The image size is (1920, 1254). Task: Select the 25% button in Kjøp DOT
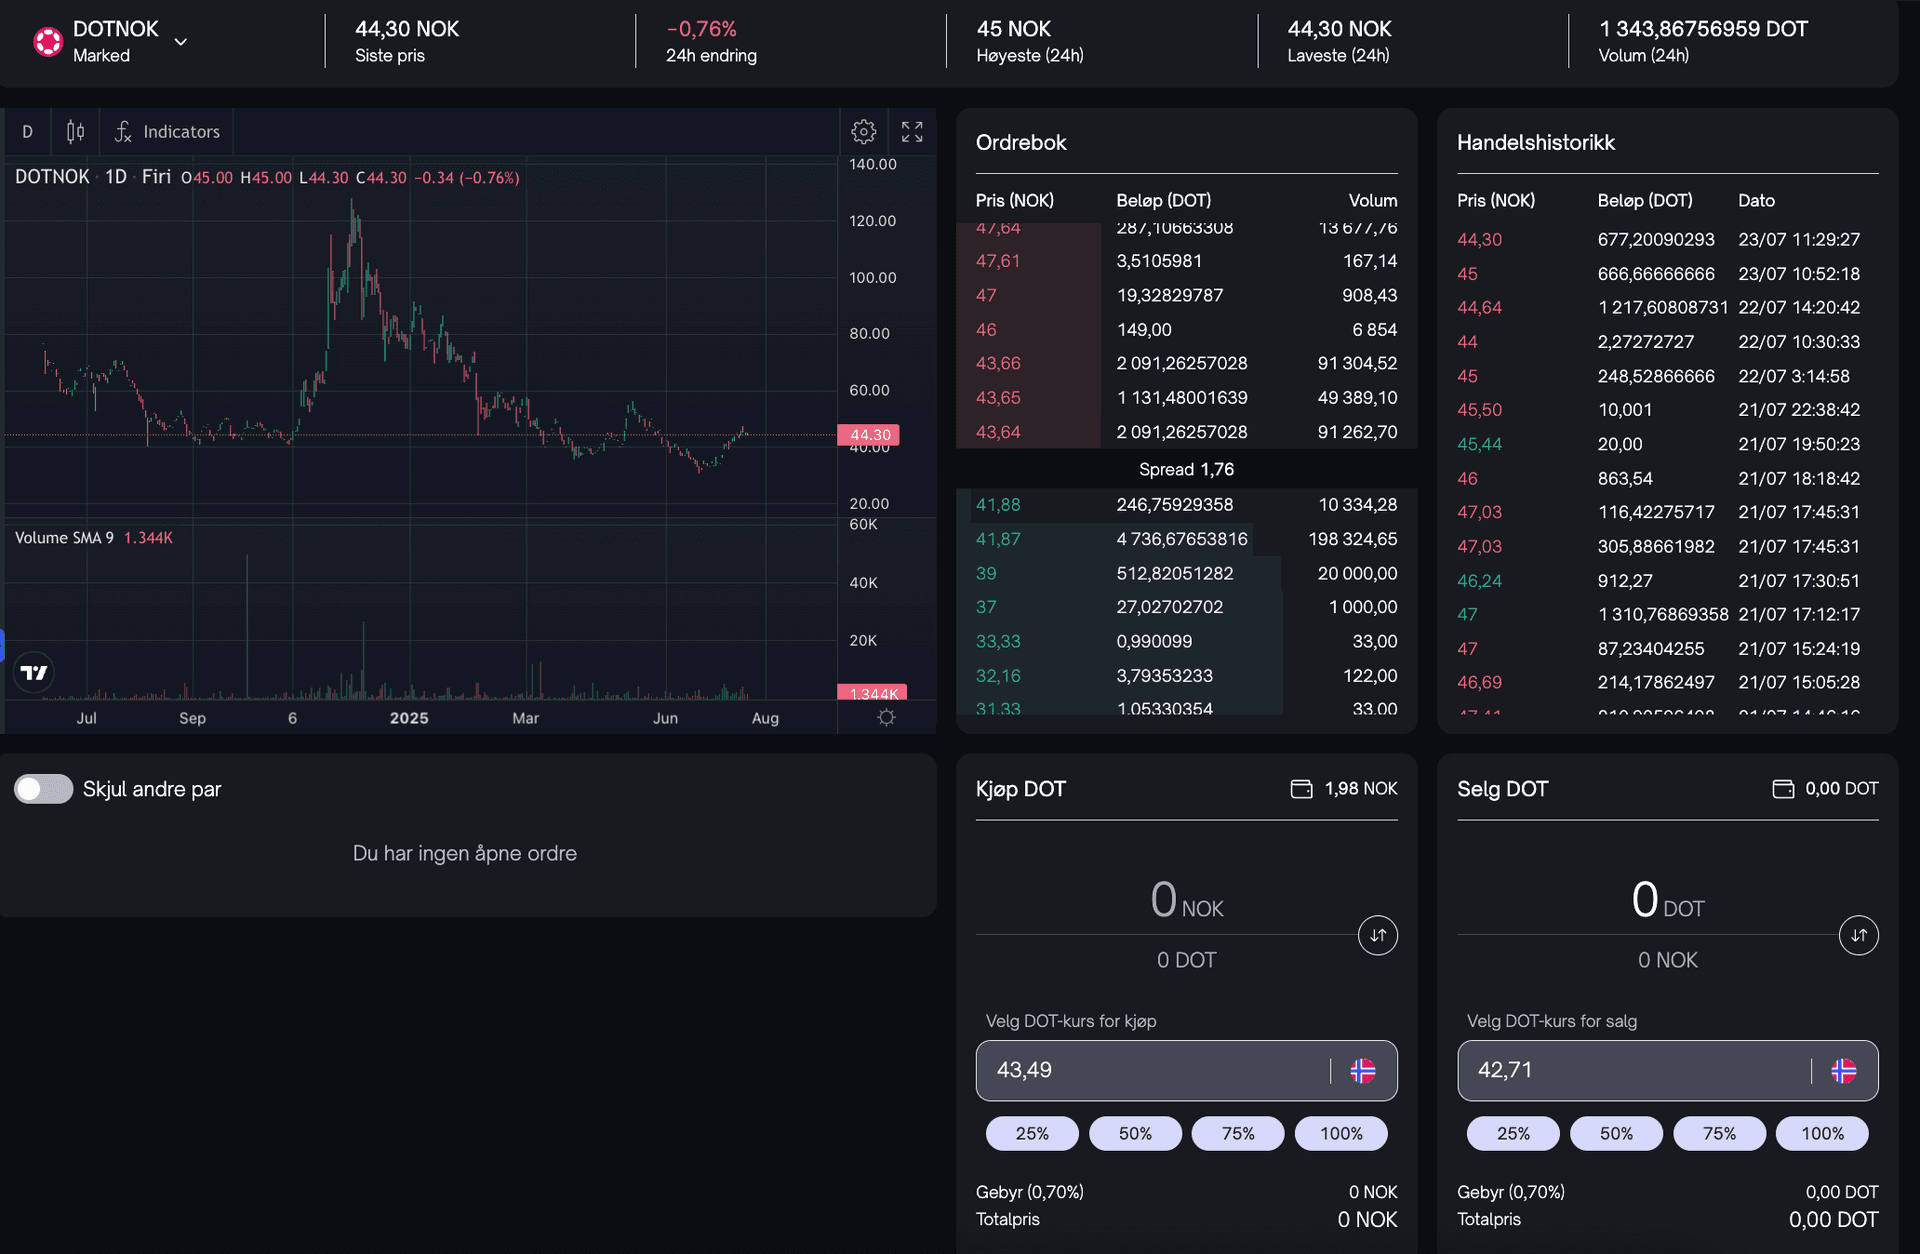click(x=1031, y=1133)
